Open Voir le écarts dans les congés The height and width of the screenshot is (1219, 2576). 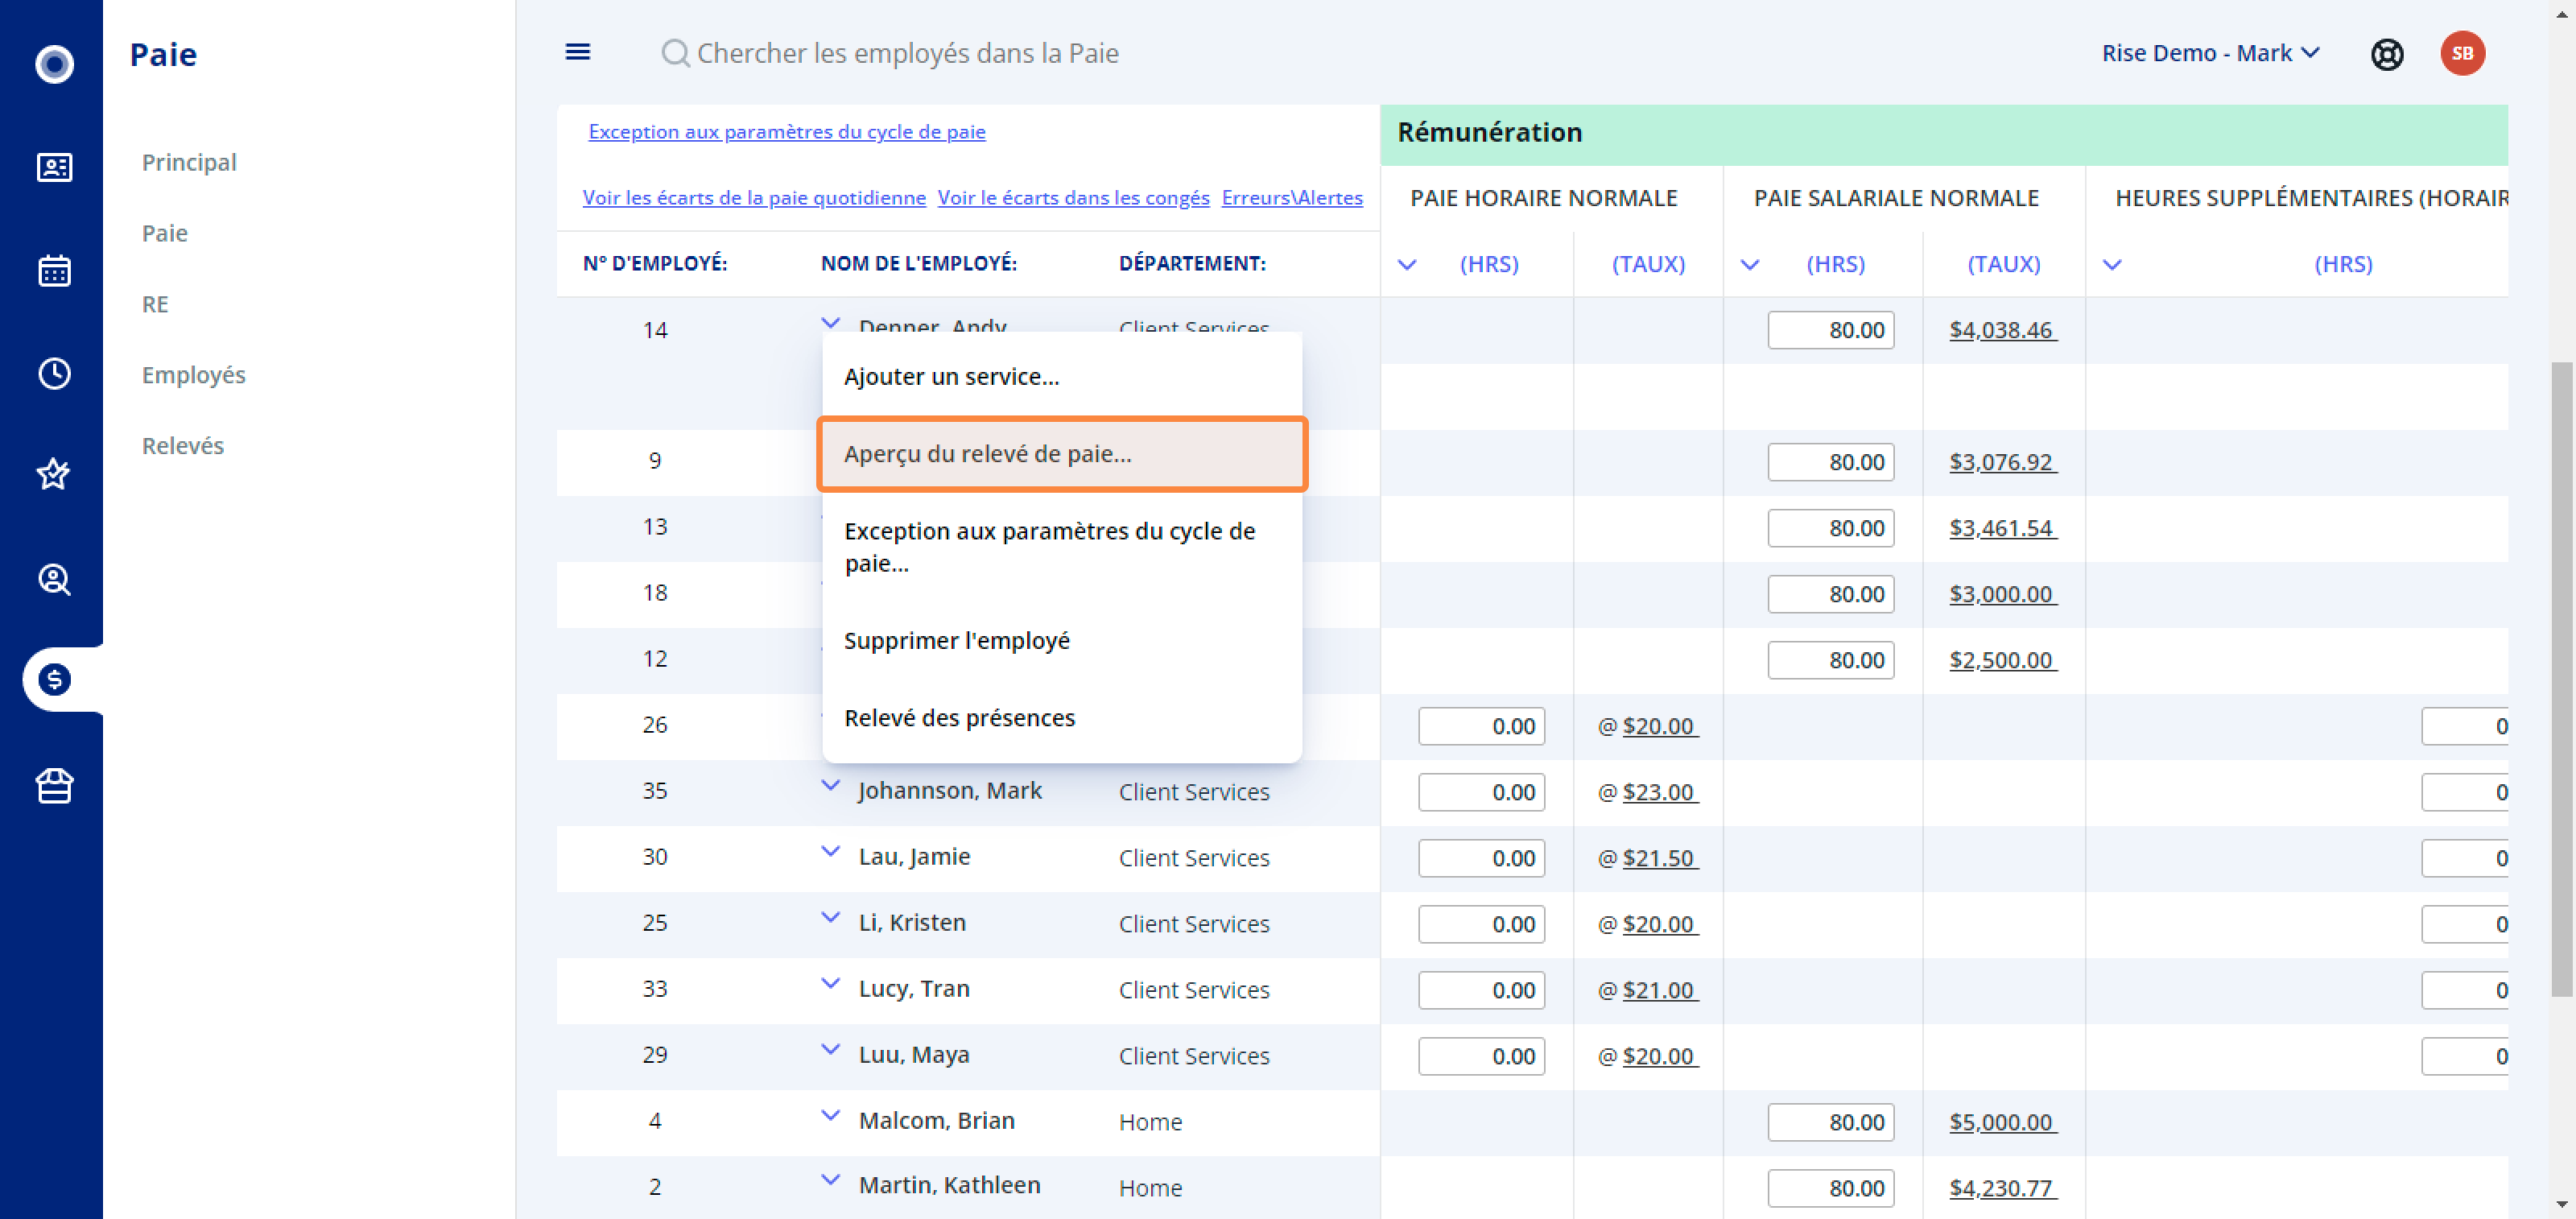point(1073,198)
